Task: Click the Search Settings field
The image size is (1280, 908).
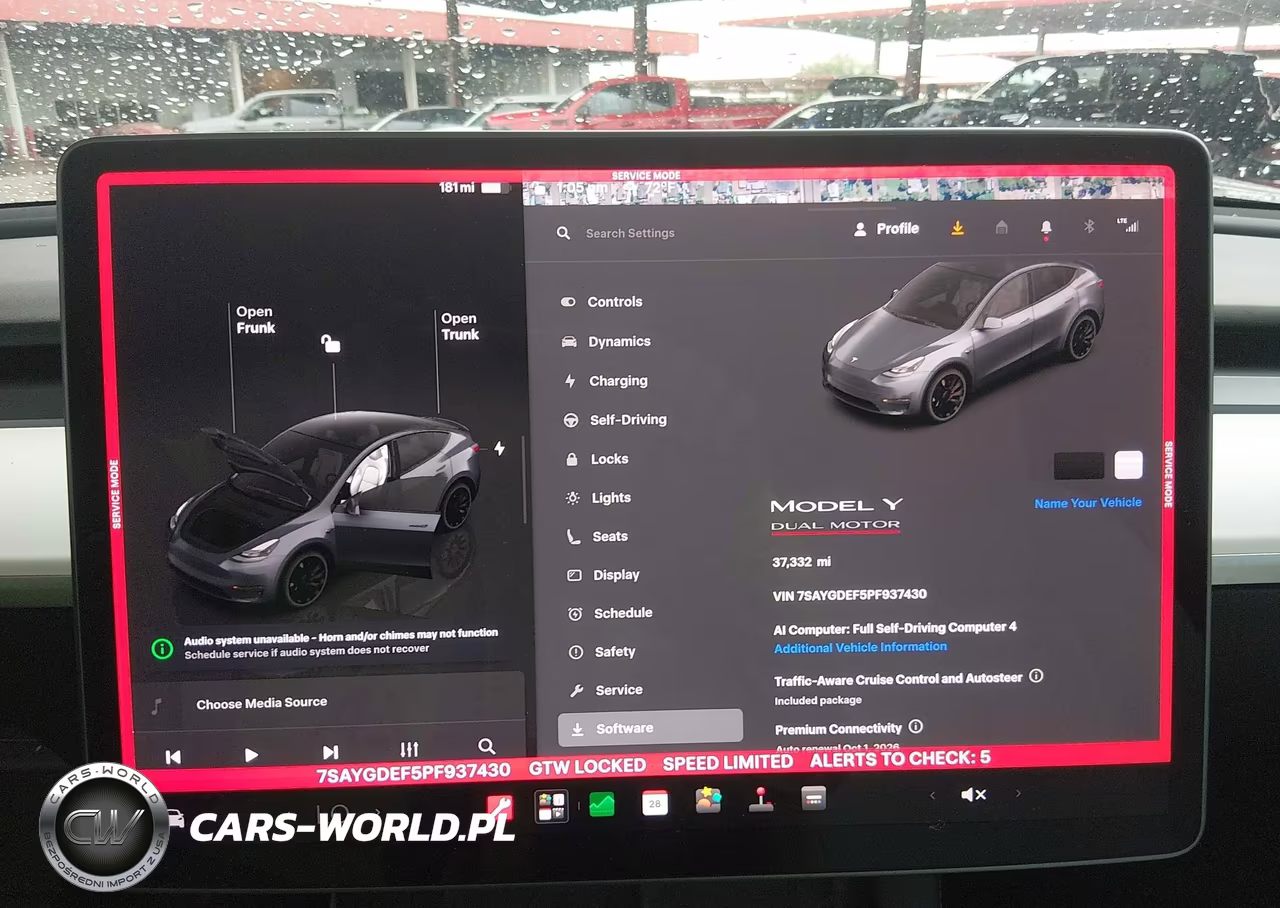Action: pos(630,233)
